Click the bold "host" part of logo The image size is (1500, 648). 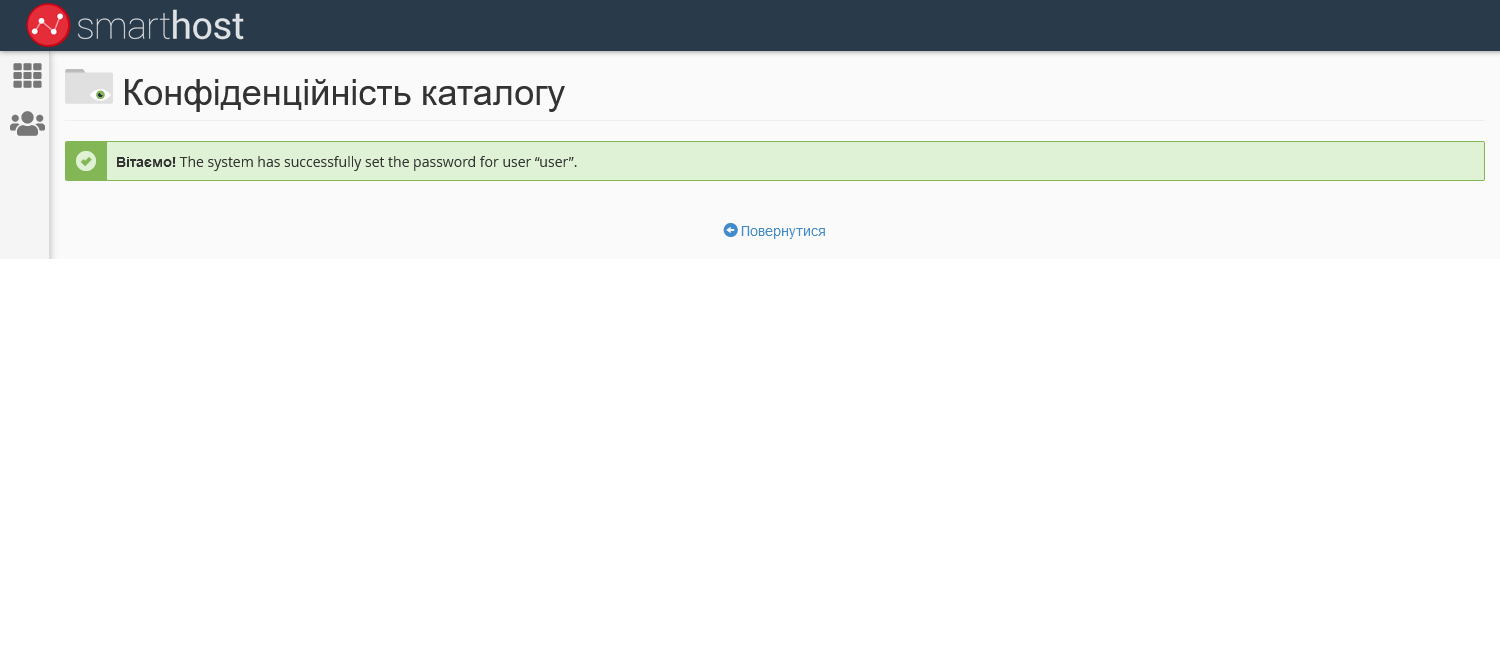208,26
